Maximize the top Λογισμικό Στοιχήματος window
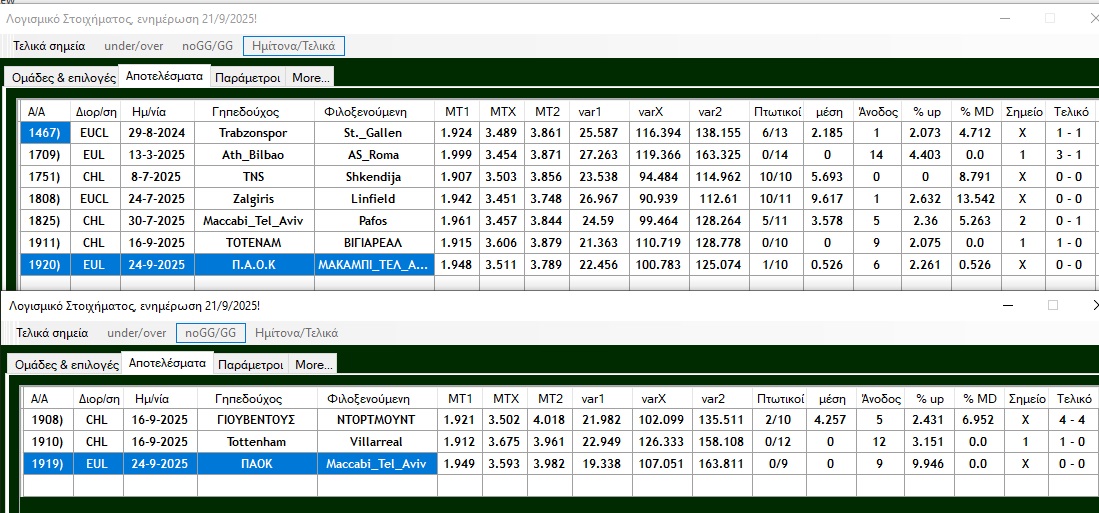This screenshot has height=513, width=1099. click(x=1050, y=18)
